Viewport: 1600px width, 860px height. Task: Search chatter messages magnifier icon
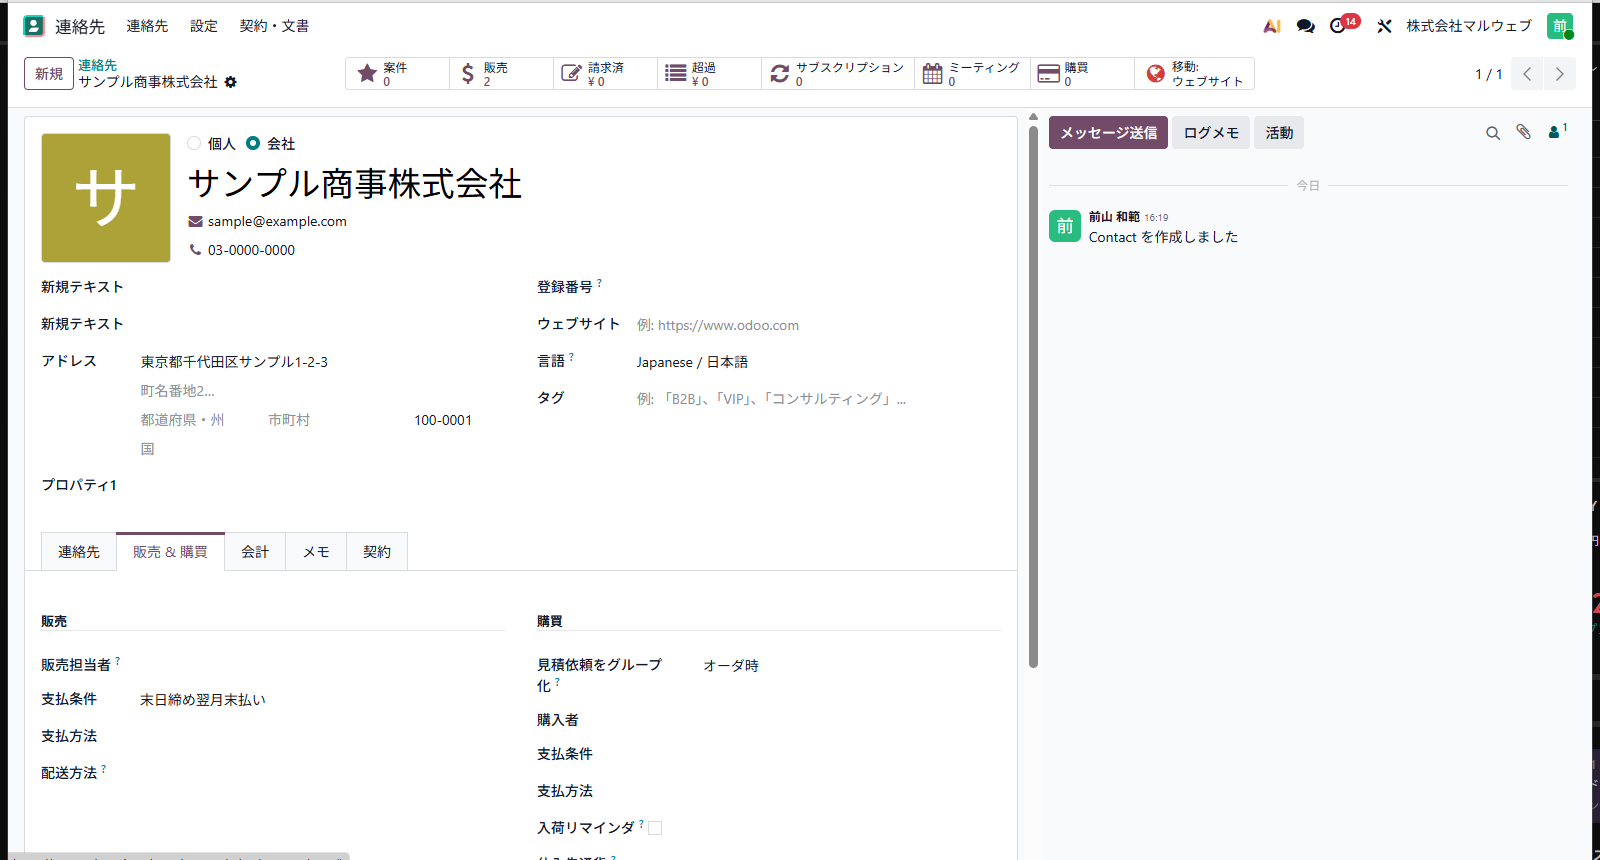[1493, 133]
